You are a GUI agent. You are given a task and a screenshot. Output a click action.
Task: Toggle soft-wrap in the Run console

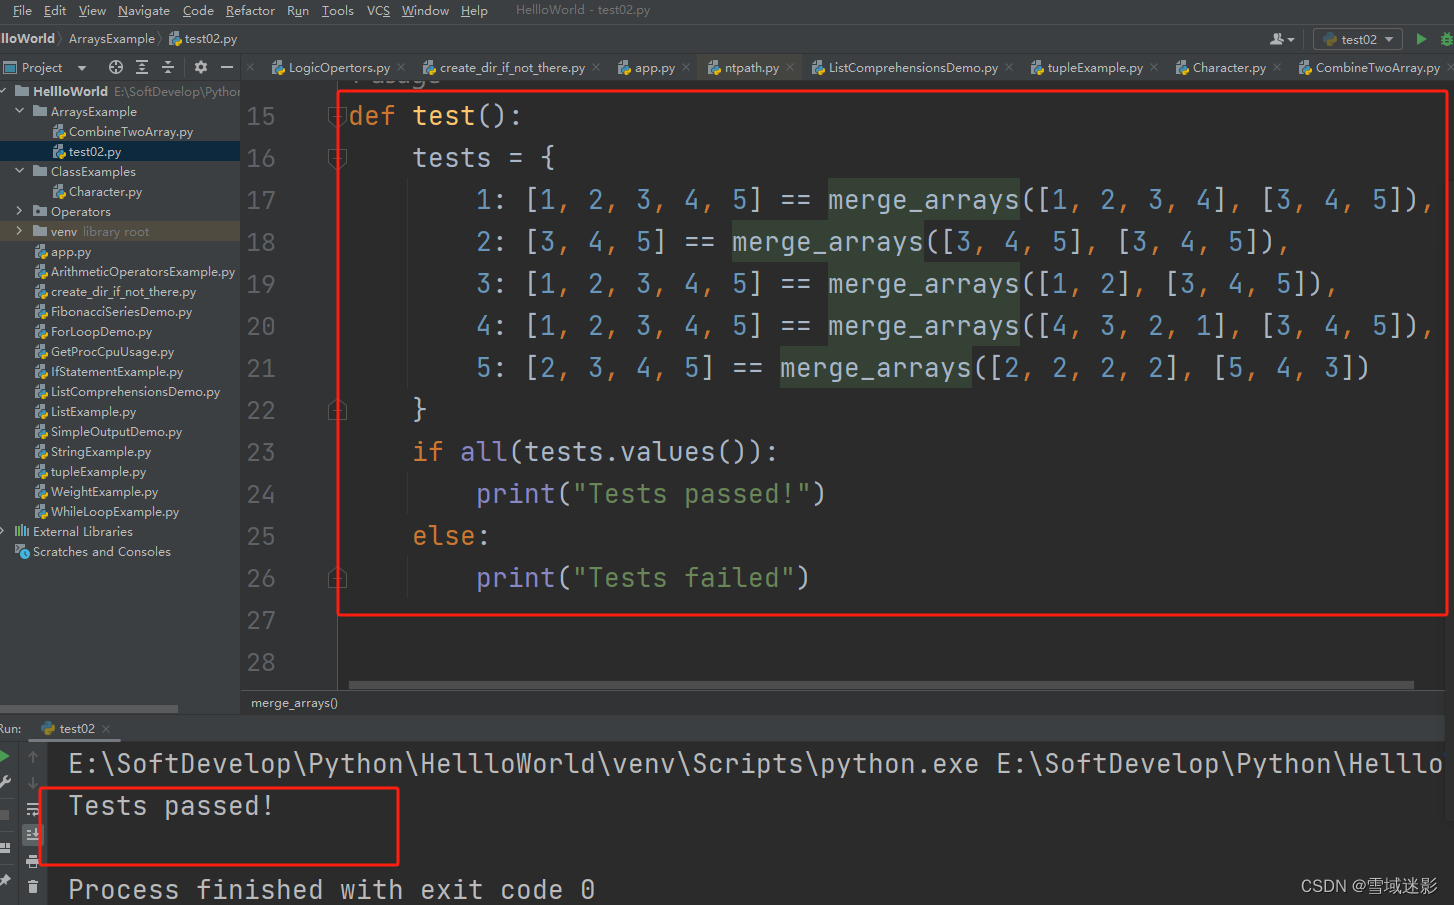coord(33,809)
